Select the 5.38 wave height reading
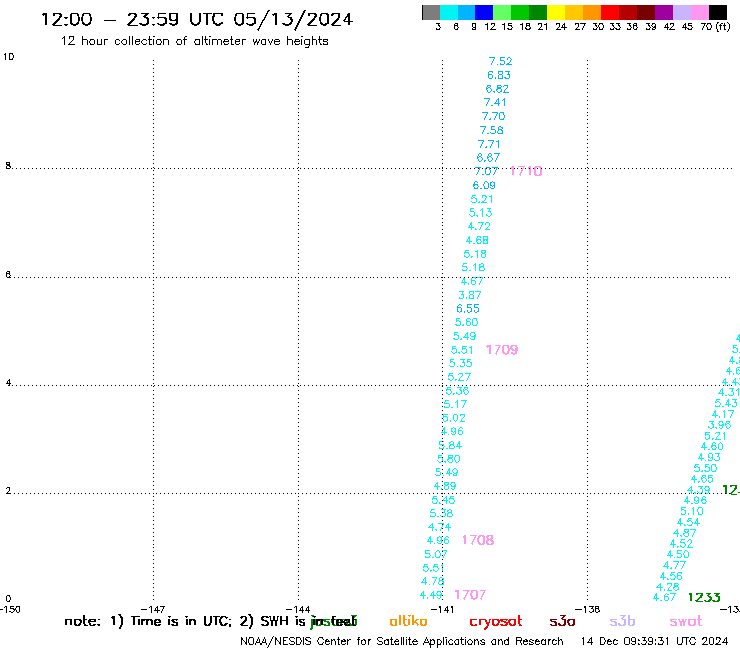The width and height of the screenshot is (740, 650). coord(441,513)
